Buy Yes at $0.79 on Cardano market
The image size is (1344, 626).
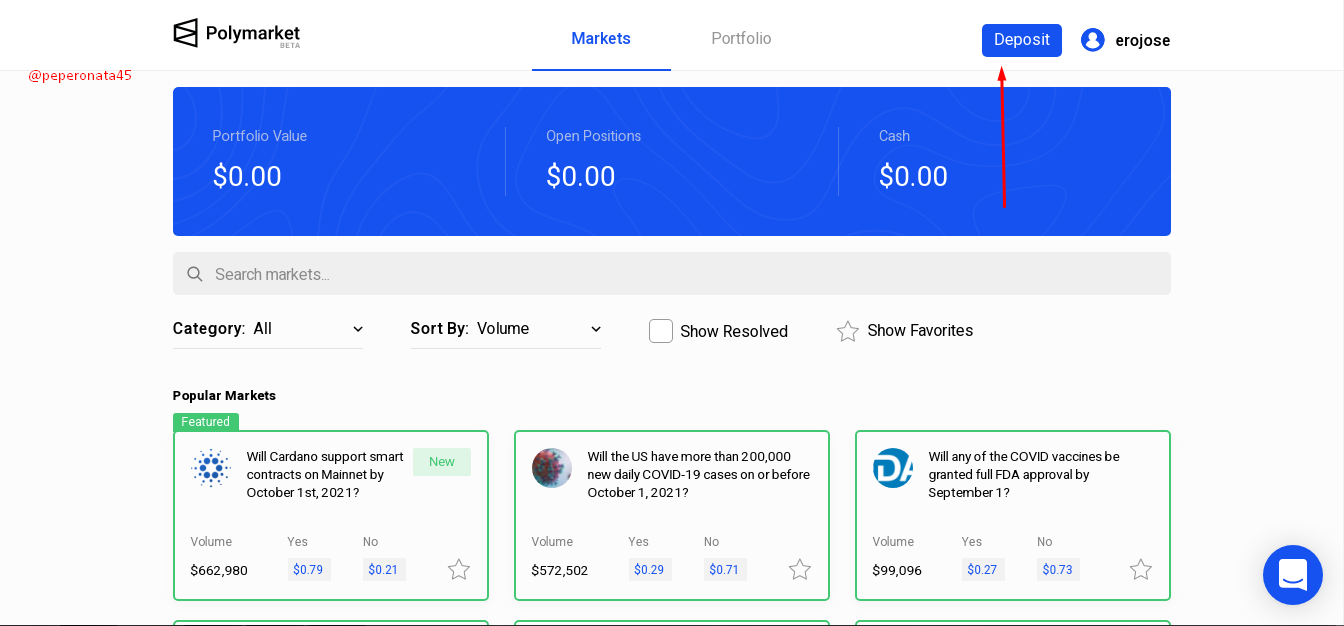pyautogui.click(x=309, y=570)
